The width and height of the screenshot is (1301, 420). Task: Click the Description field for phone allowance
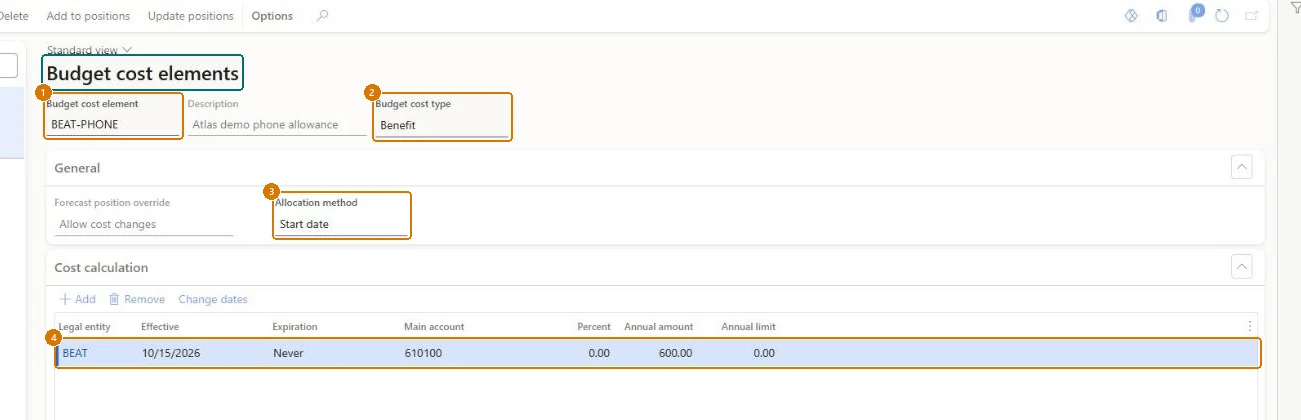(x=277, y=125)
